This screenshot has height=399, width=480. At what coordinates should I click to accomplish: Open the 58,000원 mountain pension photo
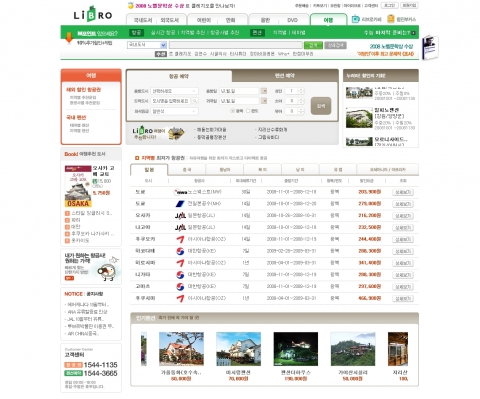tap(353, 349)
